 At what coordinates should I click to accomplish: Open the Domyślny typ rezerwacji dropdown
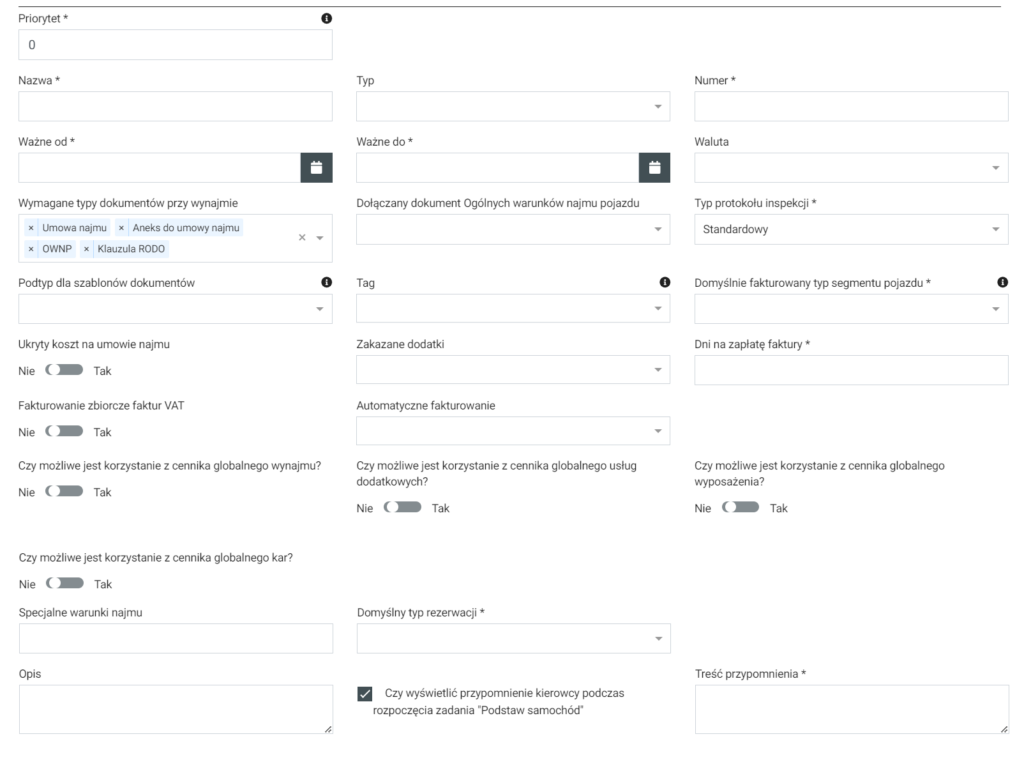click(x=513, y=638)
